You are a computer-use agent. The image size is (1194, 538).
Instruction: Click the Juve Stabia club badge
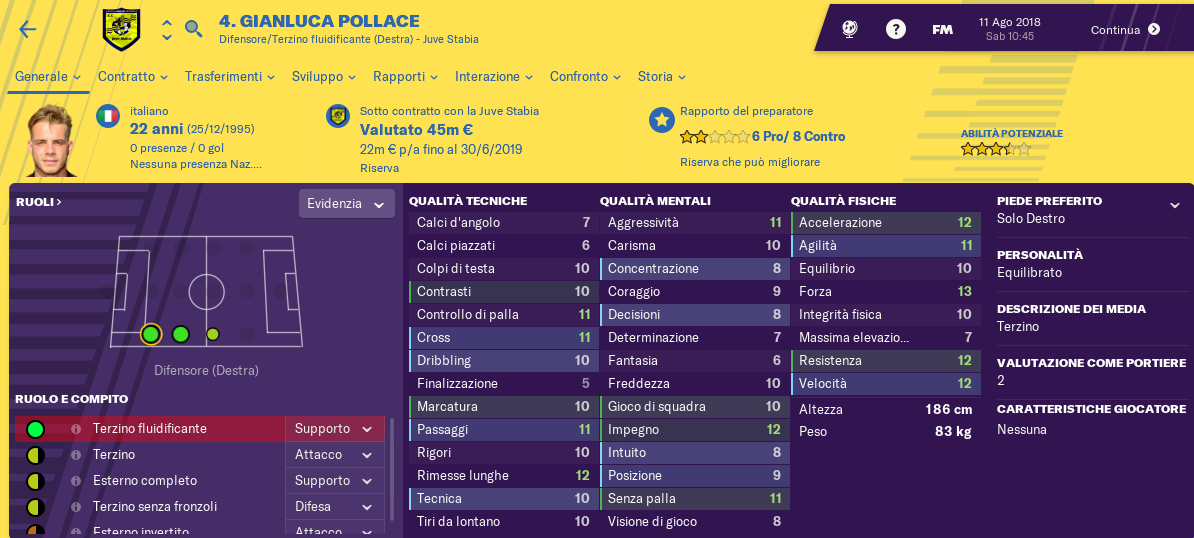tap(122, 30)
